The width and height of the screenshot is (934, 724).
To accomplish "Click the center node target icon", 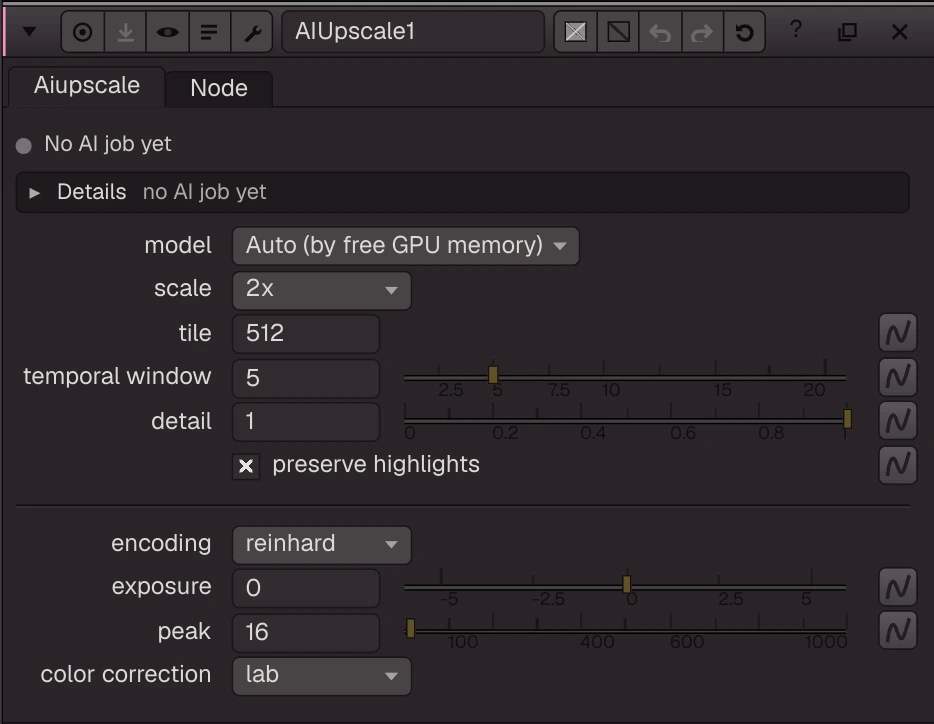I will pyautogui.click(x=83, y=32).
